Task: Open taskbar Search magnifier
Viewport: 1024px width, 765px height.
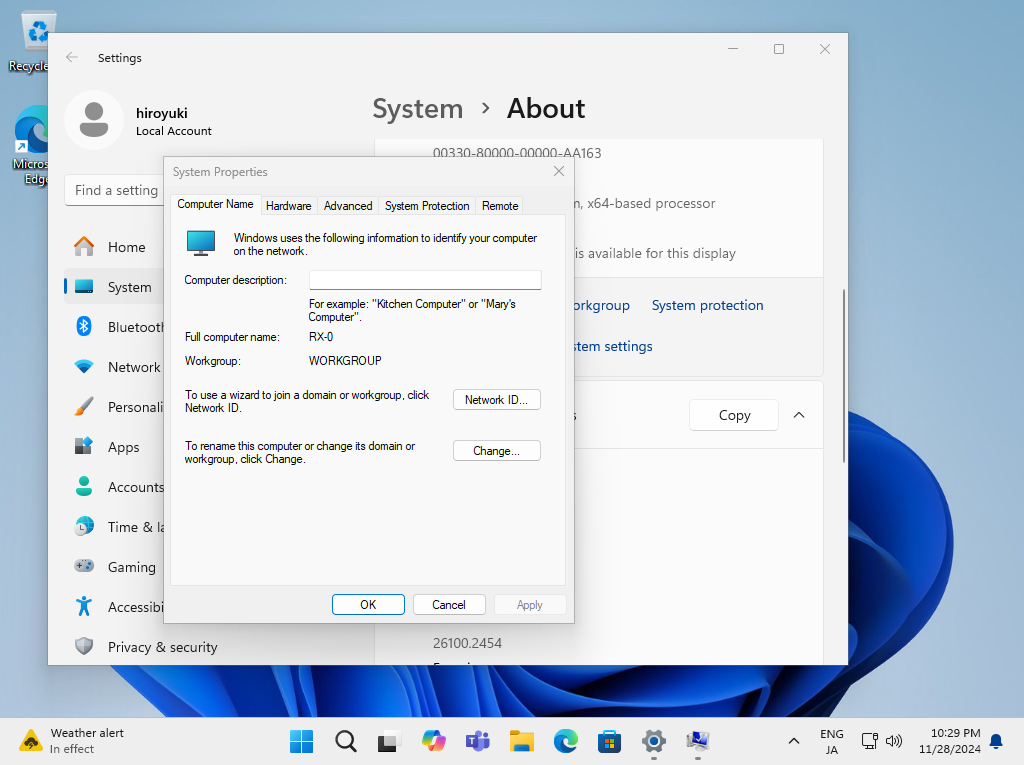Action: point(345,741)
